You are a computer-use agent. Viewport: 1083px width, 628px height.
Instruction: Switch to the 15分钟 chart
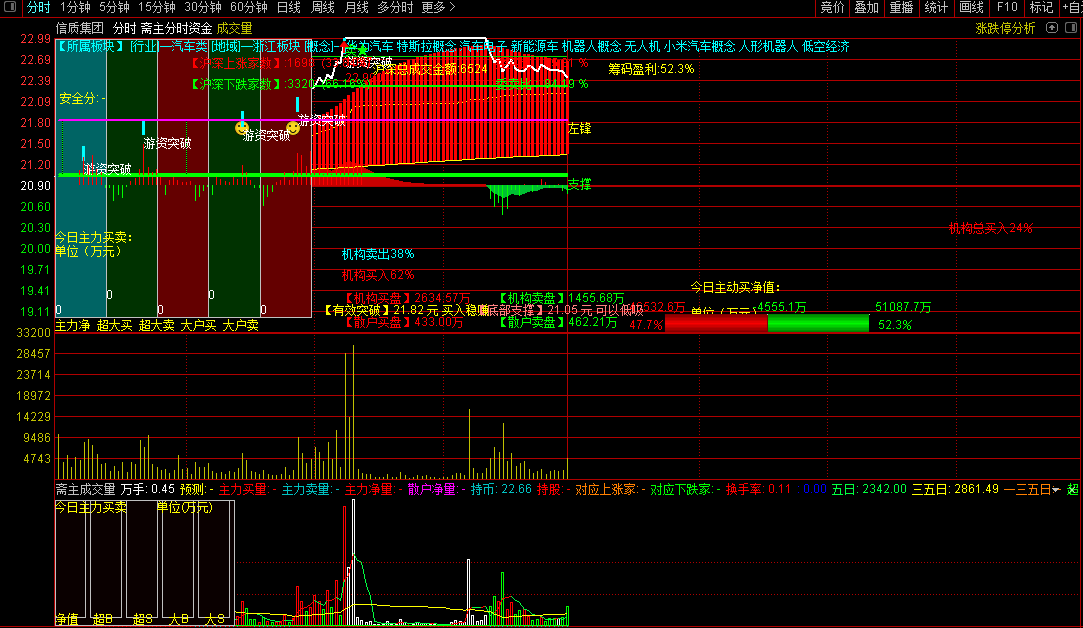157,8
